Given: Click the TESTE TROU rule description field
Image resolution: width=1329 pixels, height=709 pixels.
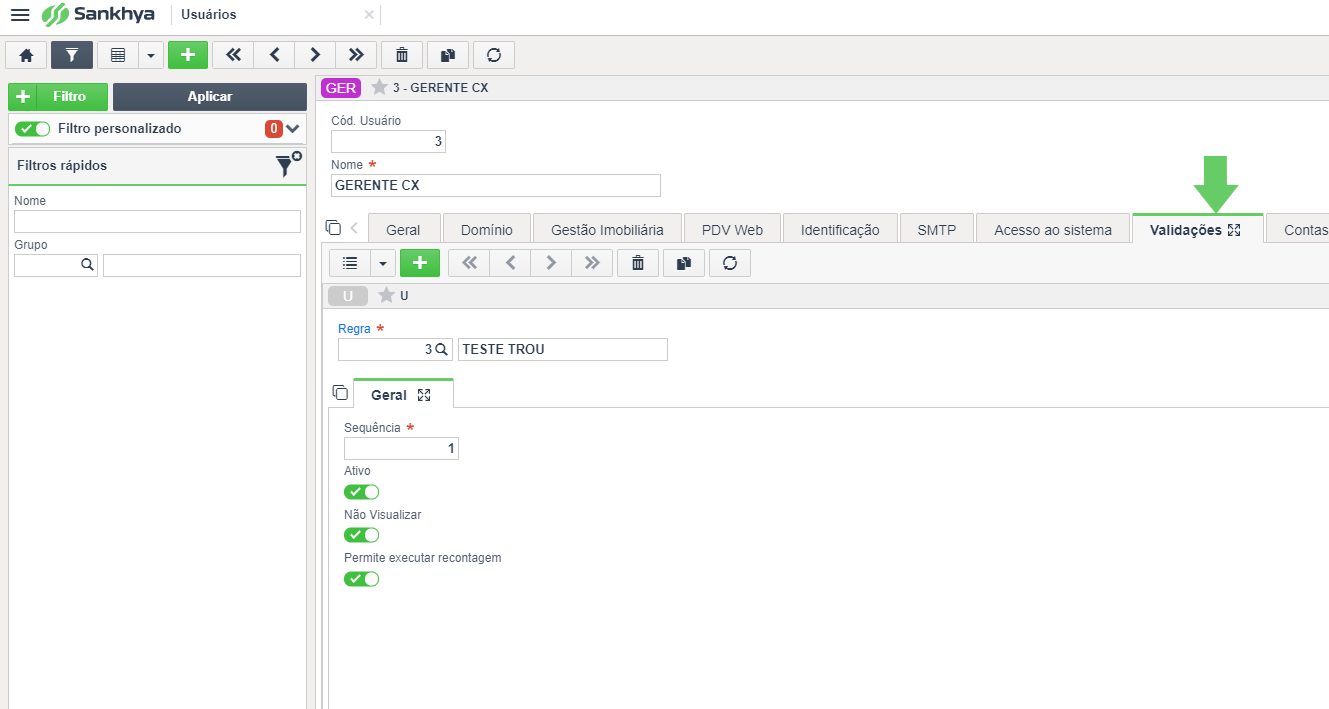Looking at the screenshot, I should (x=562, y=349).
